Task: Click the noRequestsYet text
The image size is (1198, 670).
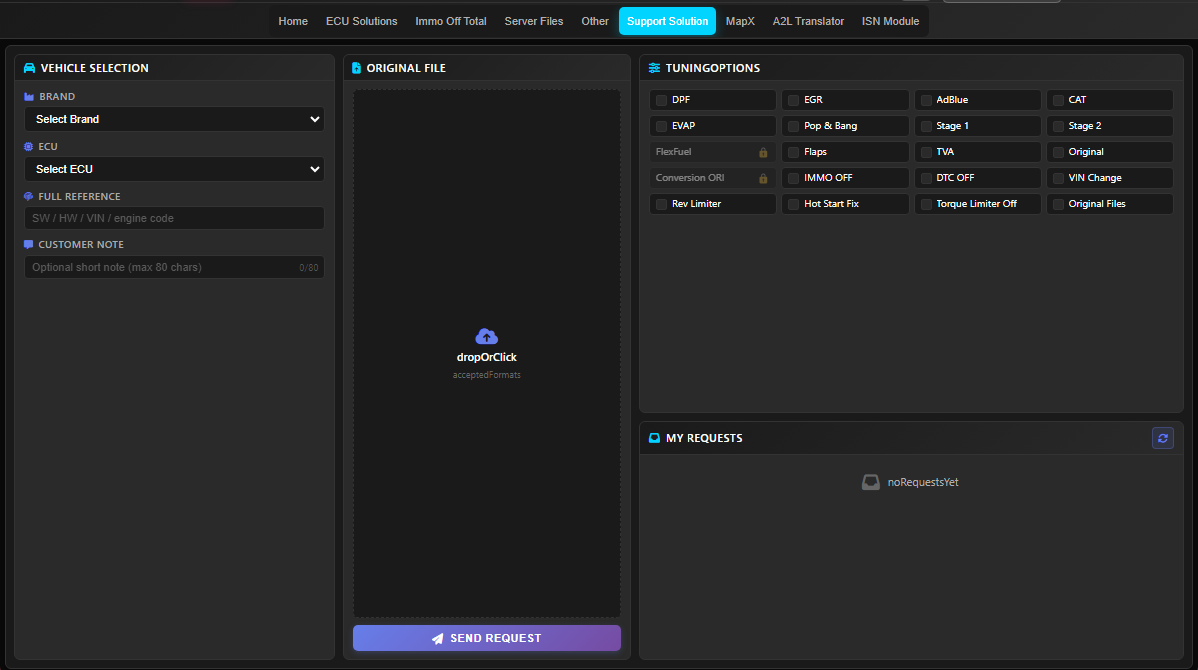Action: click(x=922, y=482)
